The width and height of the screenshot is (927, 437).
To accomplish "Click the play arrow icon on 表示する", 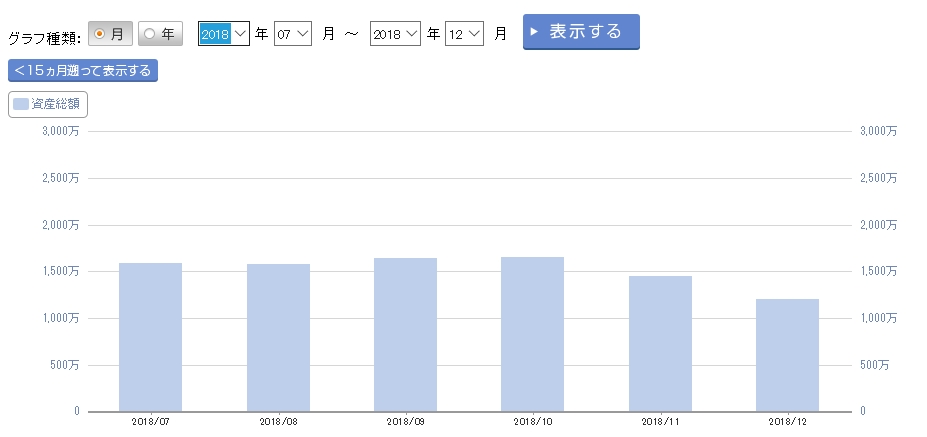I will tap(535, 32).
